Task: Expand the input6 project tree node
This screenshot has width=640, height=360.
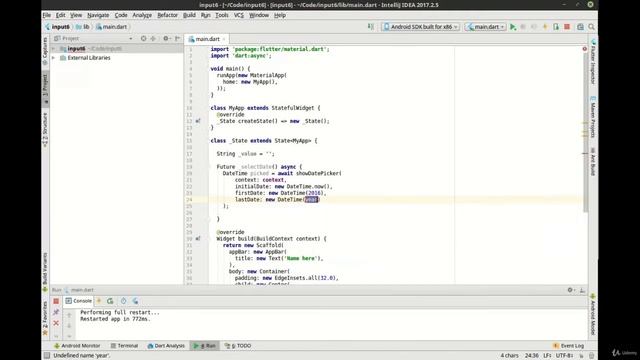Action: pos(53,49)
